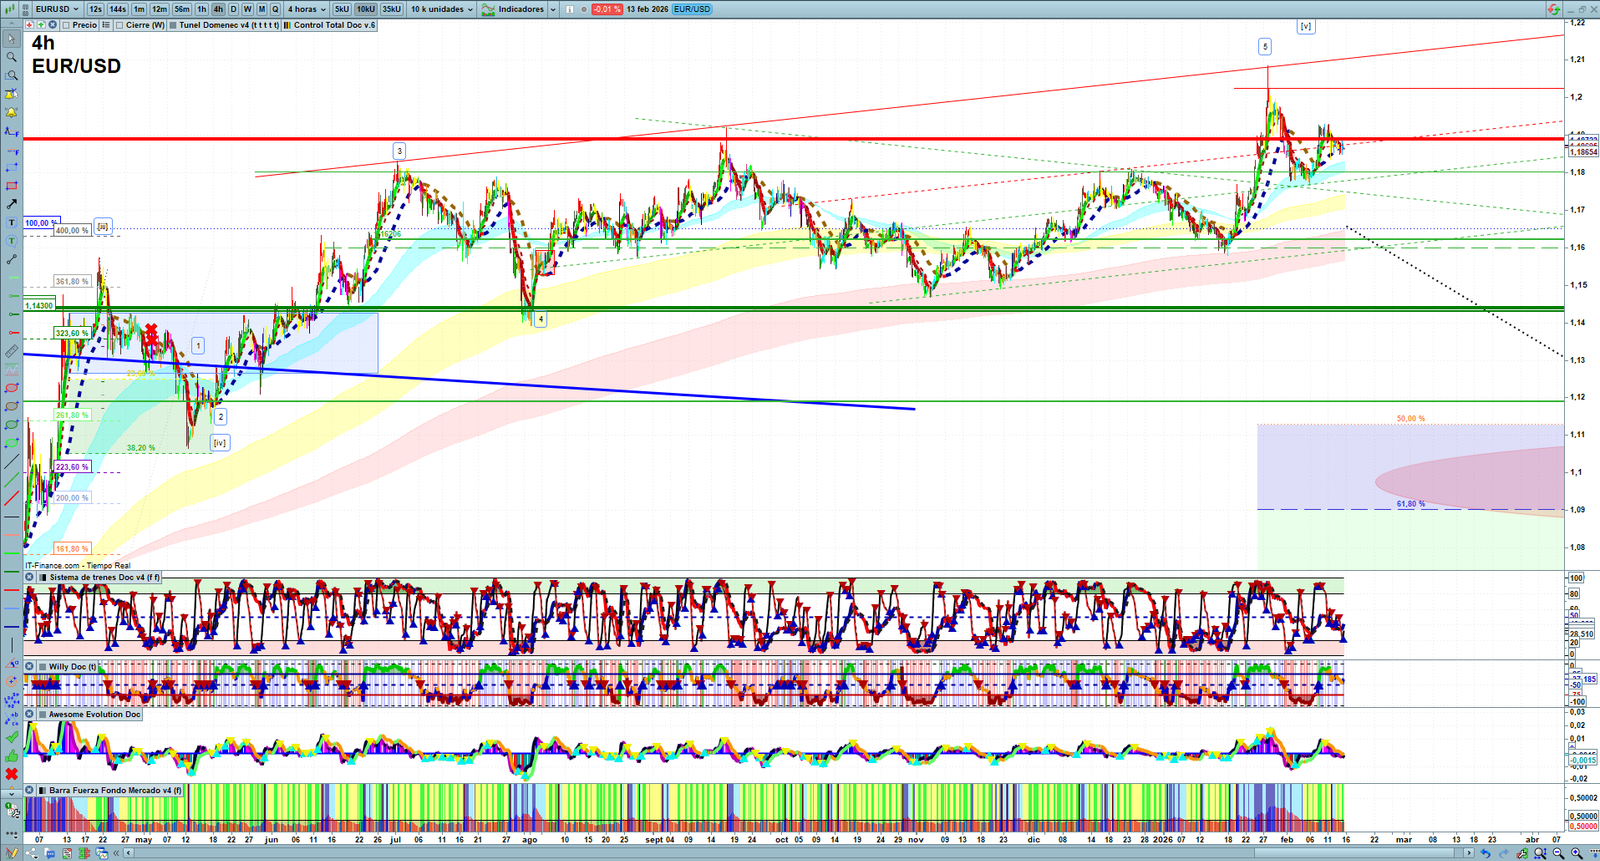The image size is (1600, 861).
Task: Open the 10 k unidades dropdown
Action: coord(441,9)
